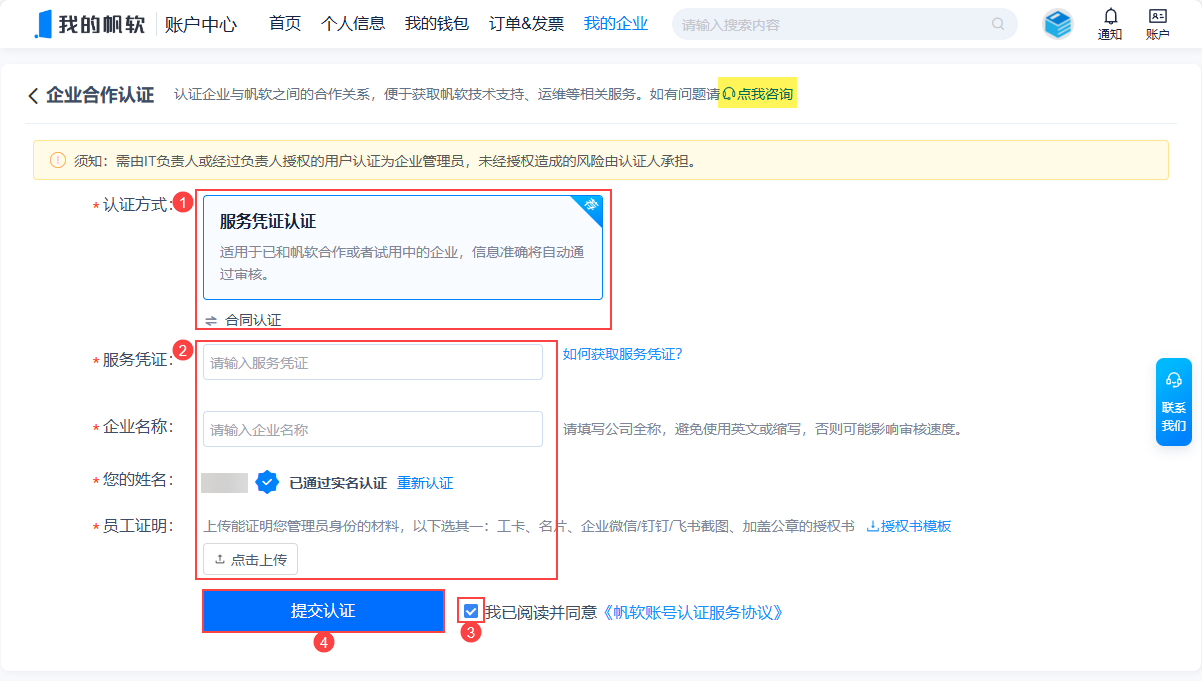Screen dimensions: 1202x681
Task: Open the search magnifier icon
Action: (x=998, y=24)
